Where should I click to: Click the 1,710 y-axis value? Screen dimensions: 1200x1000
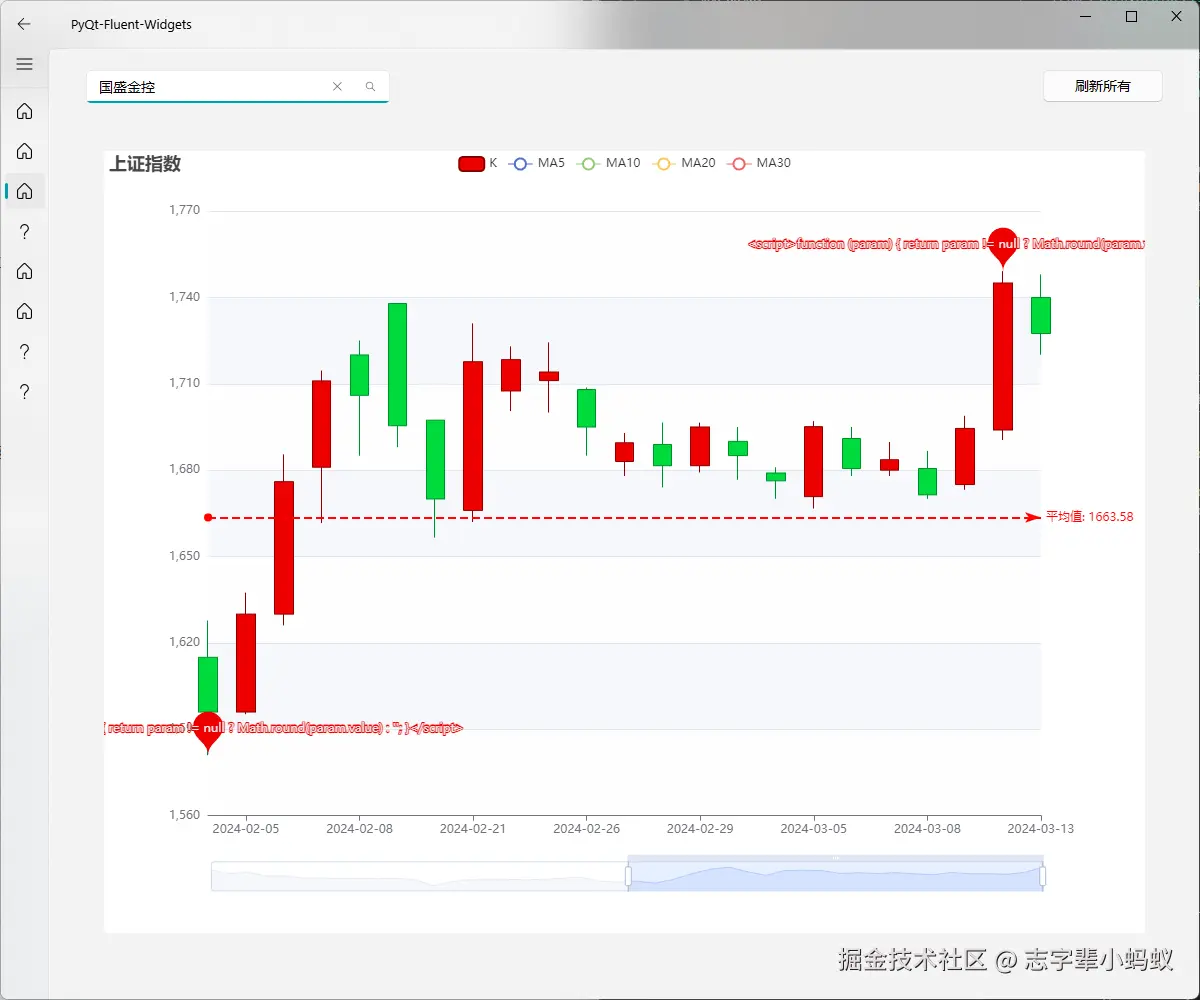pyautogui.click(x=183, y=383)
